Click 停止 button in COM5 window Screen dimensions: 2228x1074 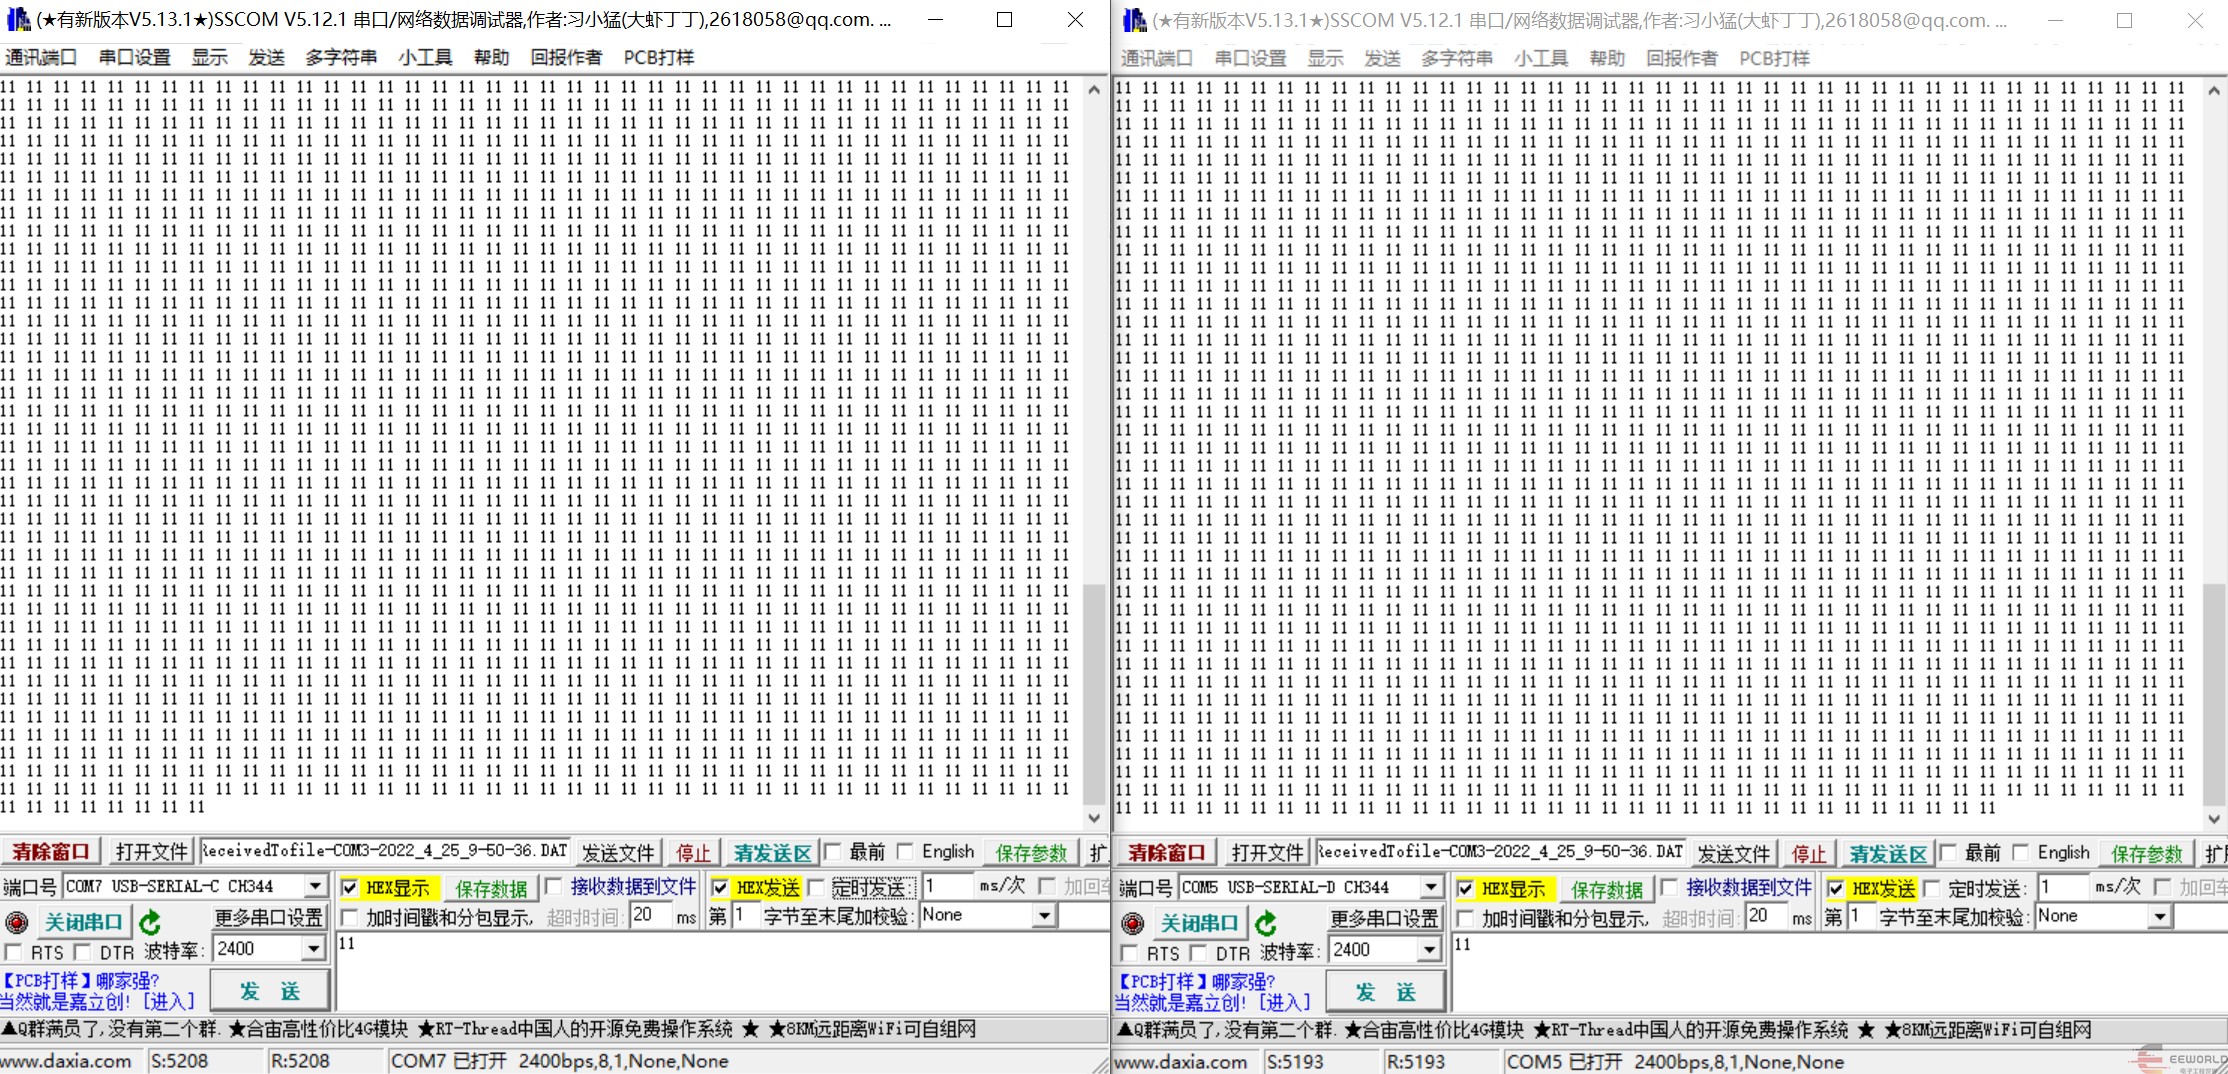tap(1809, 853)
